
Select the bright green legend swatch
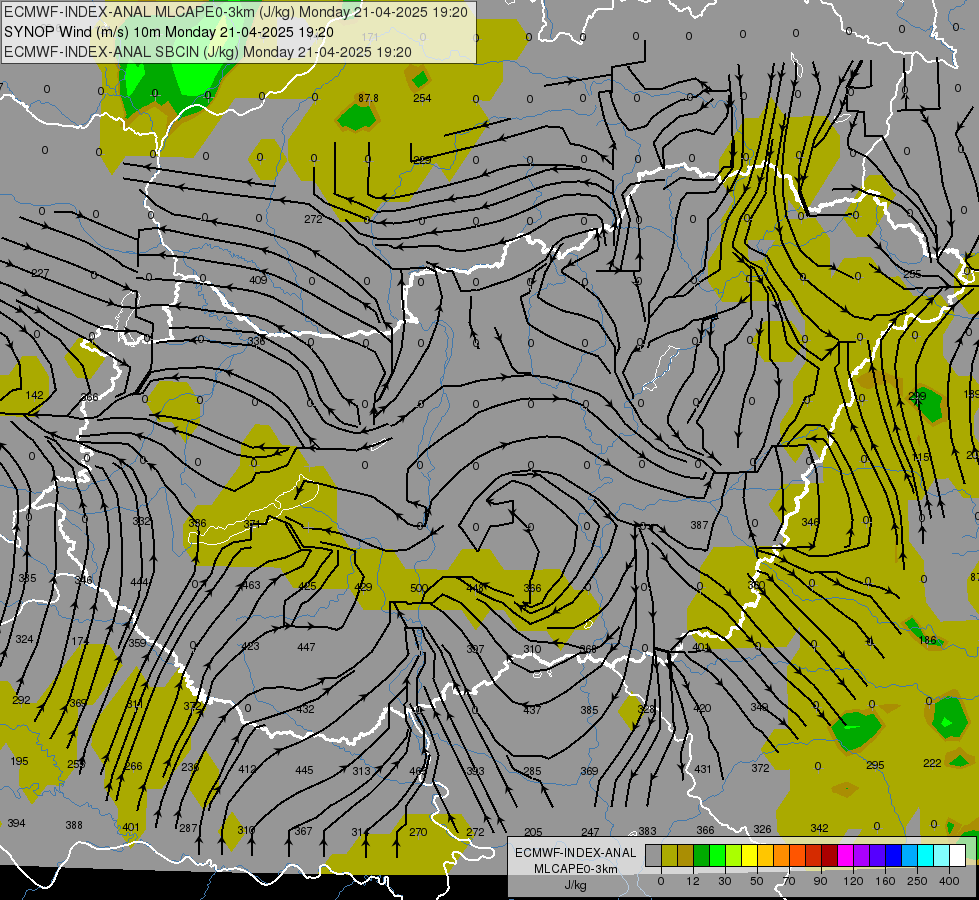click(717, 855)
